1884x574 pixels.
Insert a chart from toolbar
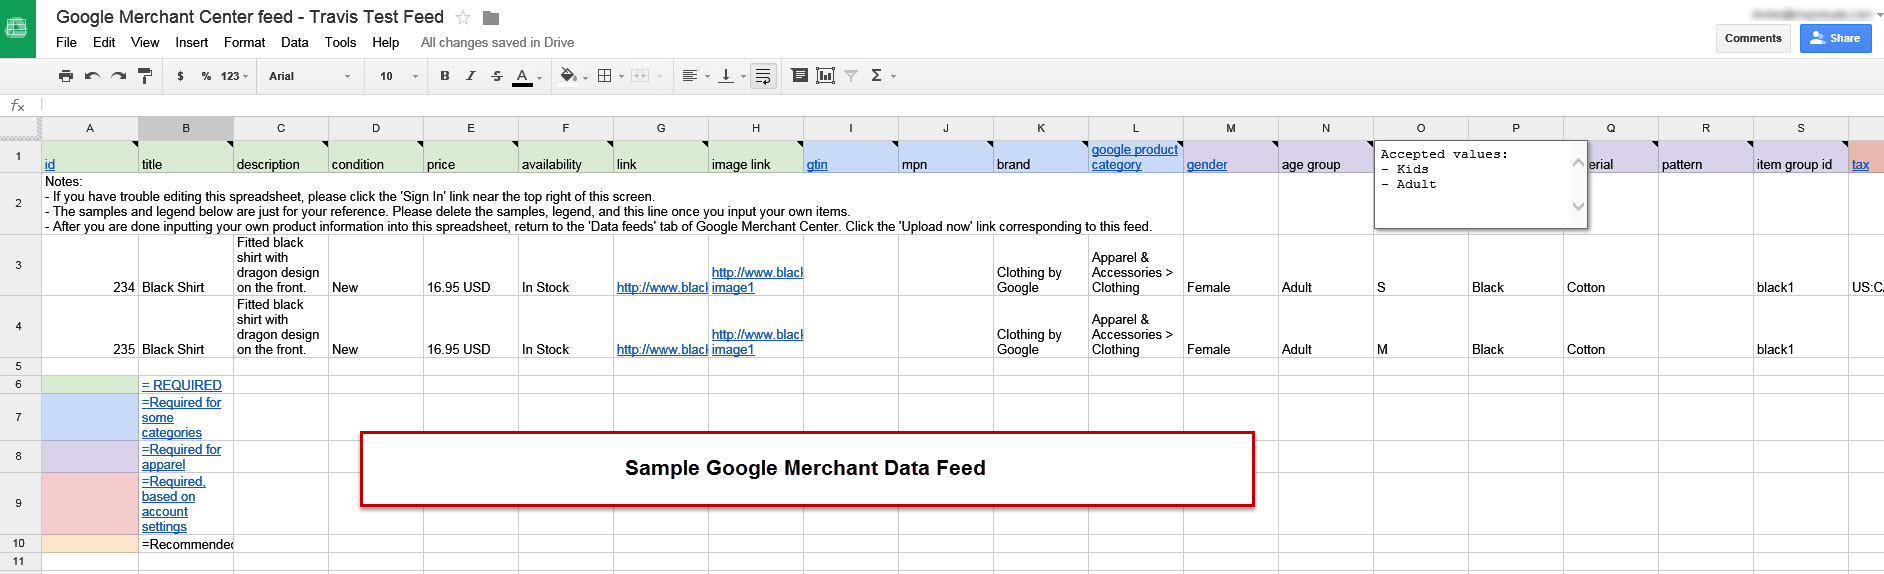coord(825,76)
